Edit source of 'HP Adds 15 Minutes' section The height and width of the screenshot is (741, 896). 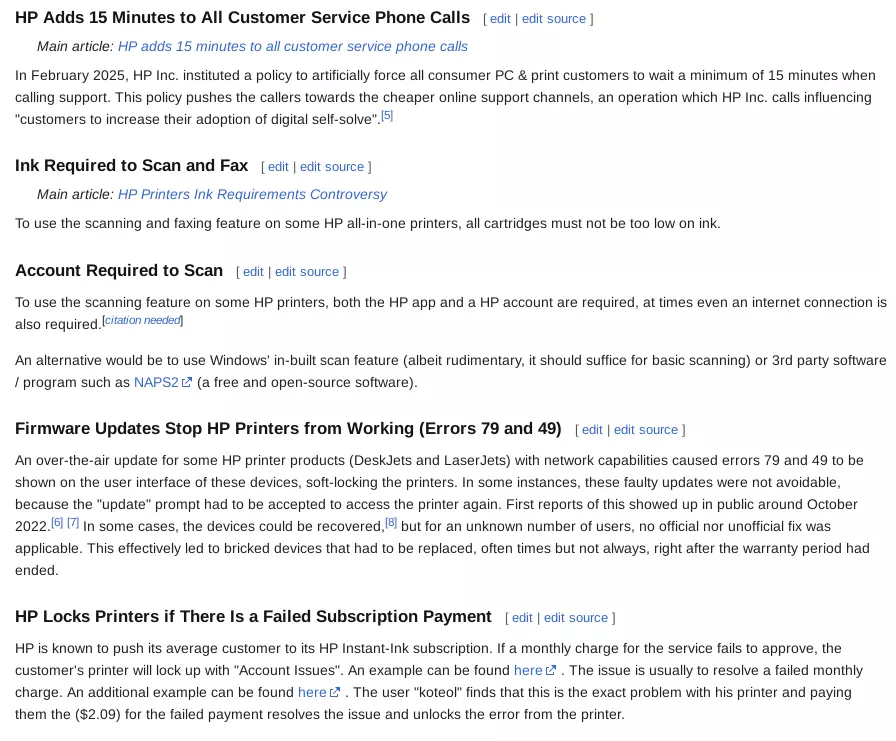click(x=554, y=19)
